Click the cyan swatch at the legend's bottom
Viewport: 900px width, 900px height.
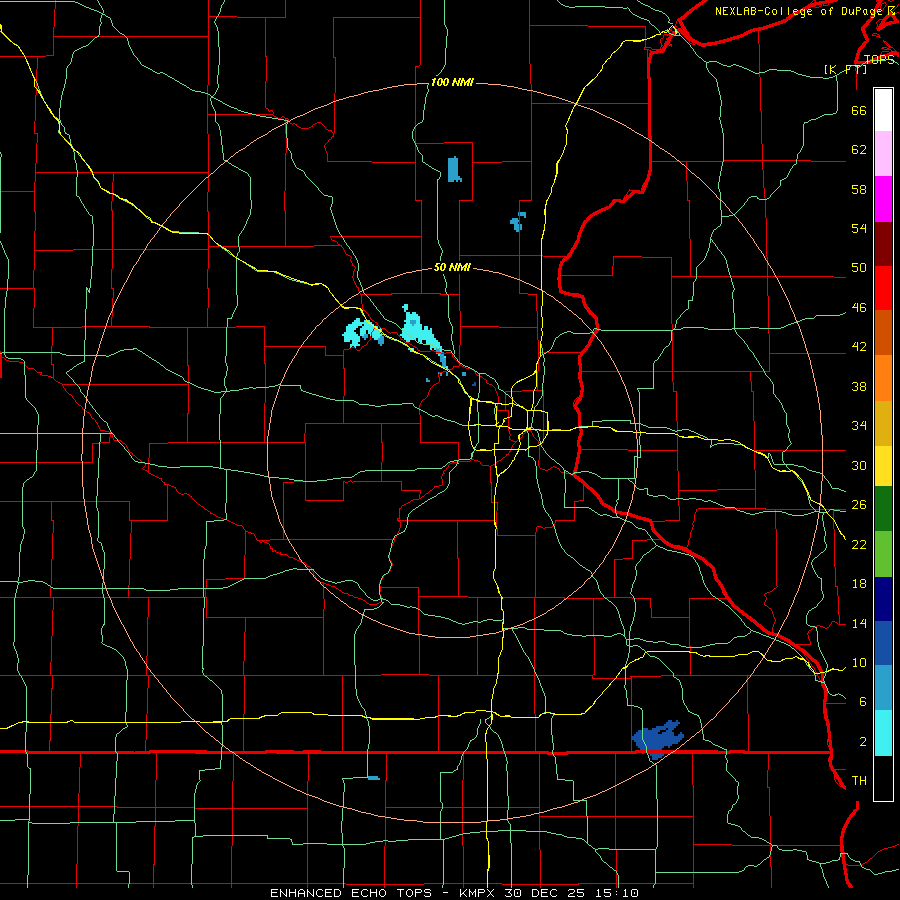(x=883, y=733)
